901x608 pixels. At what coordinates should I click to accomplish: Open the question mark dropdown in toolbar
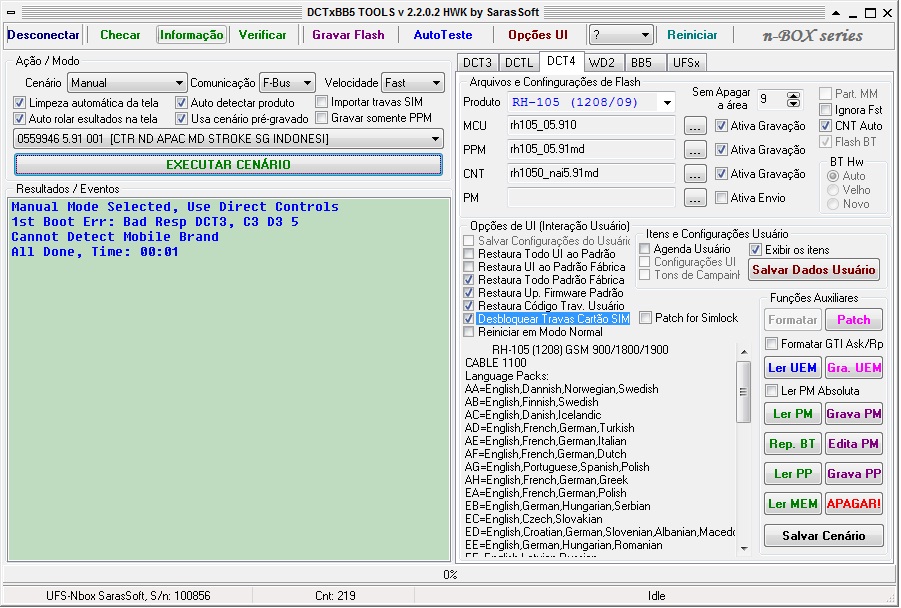click(x=621, y=35)
